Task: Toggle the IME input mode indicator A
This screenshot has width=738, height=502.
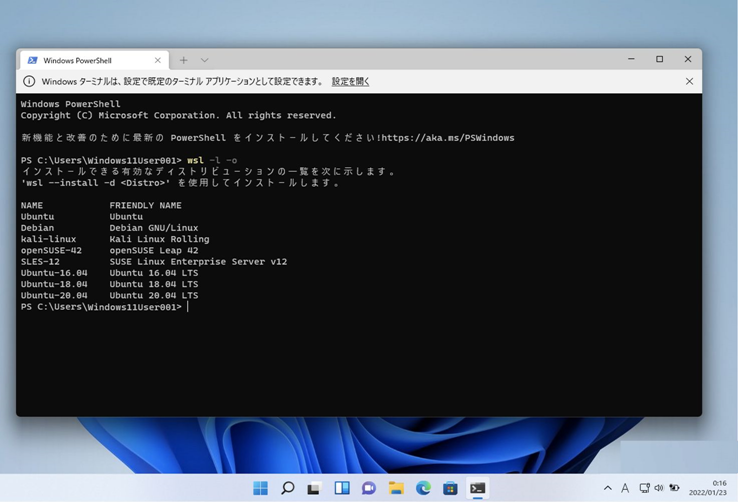Action: (625, 488)
